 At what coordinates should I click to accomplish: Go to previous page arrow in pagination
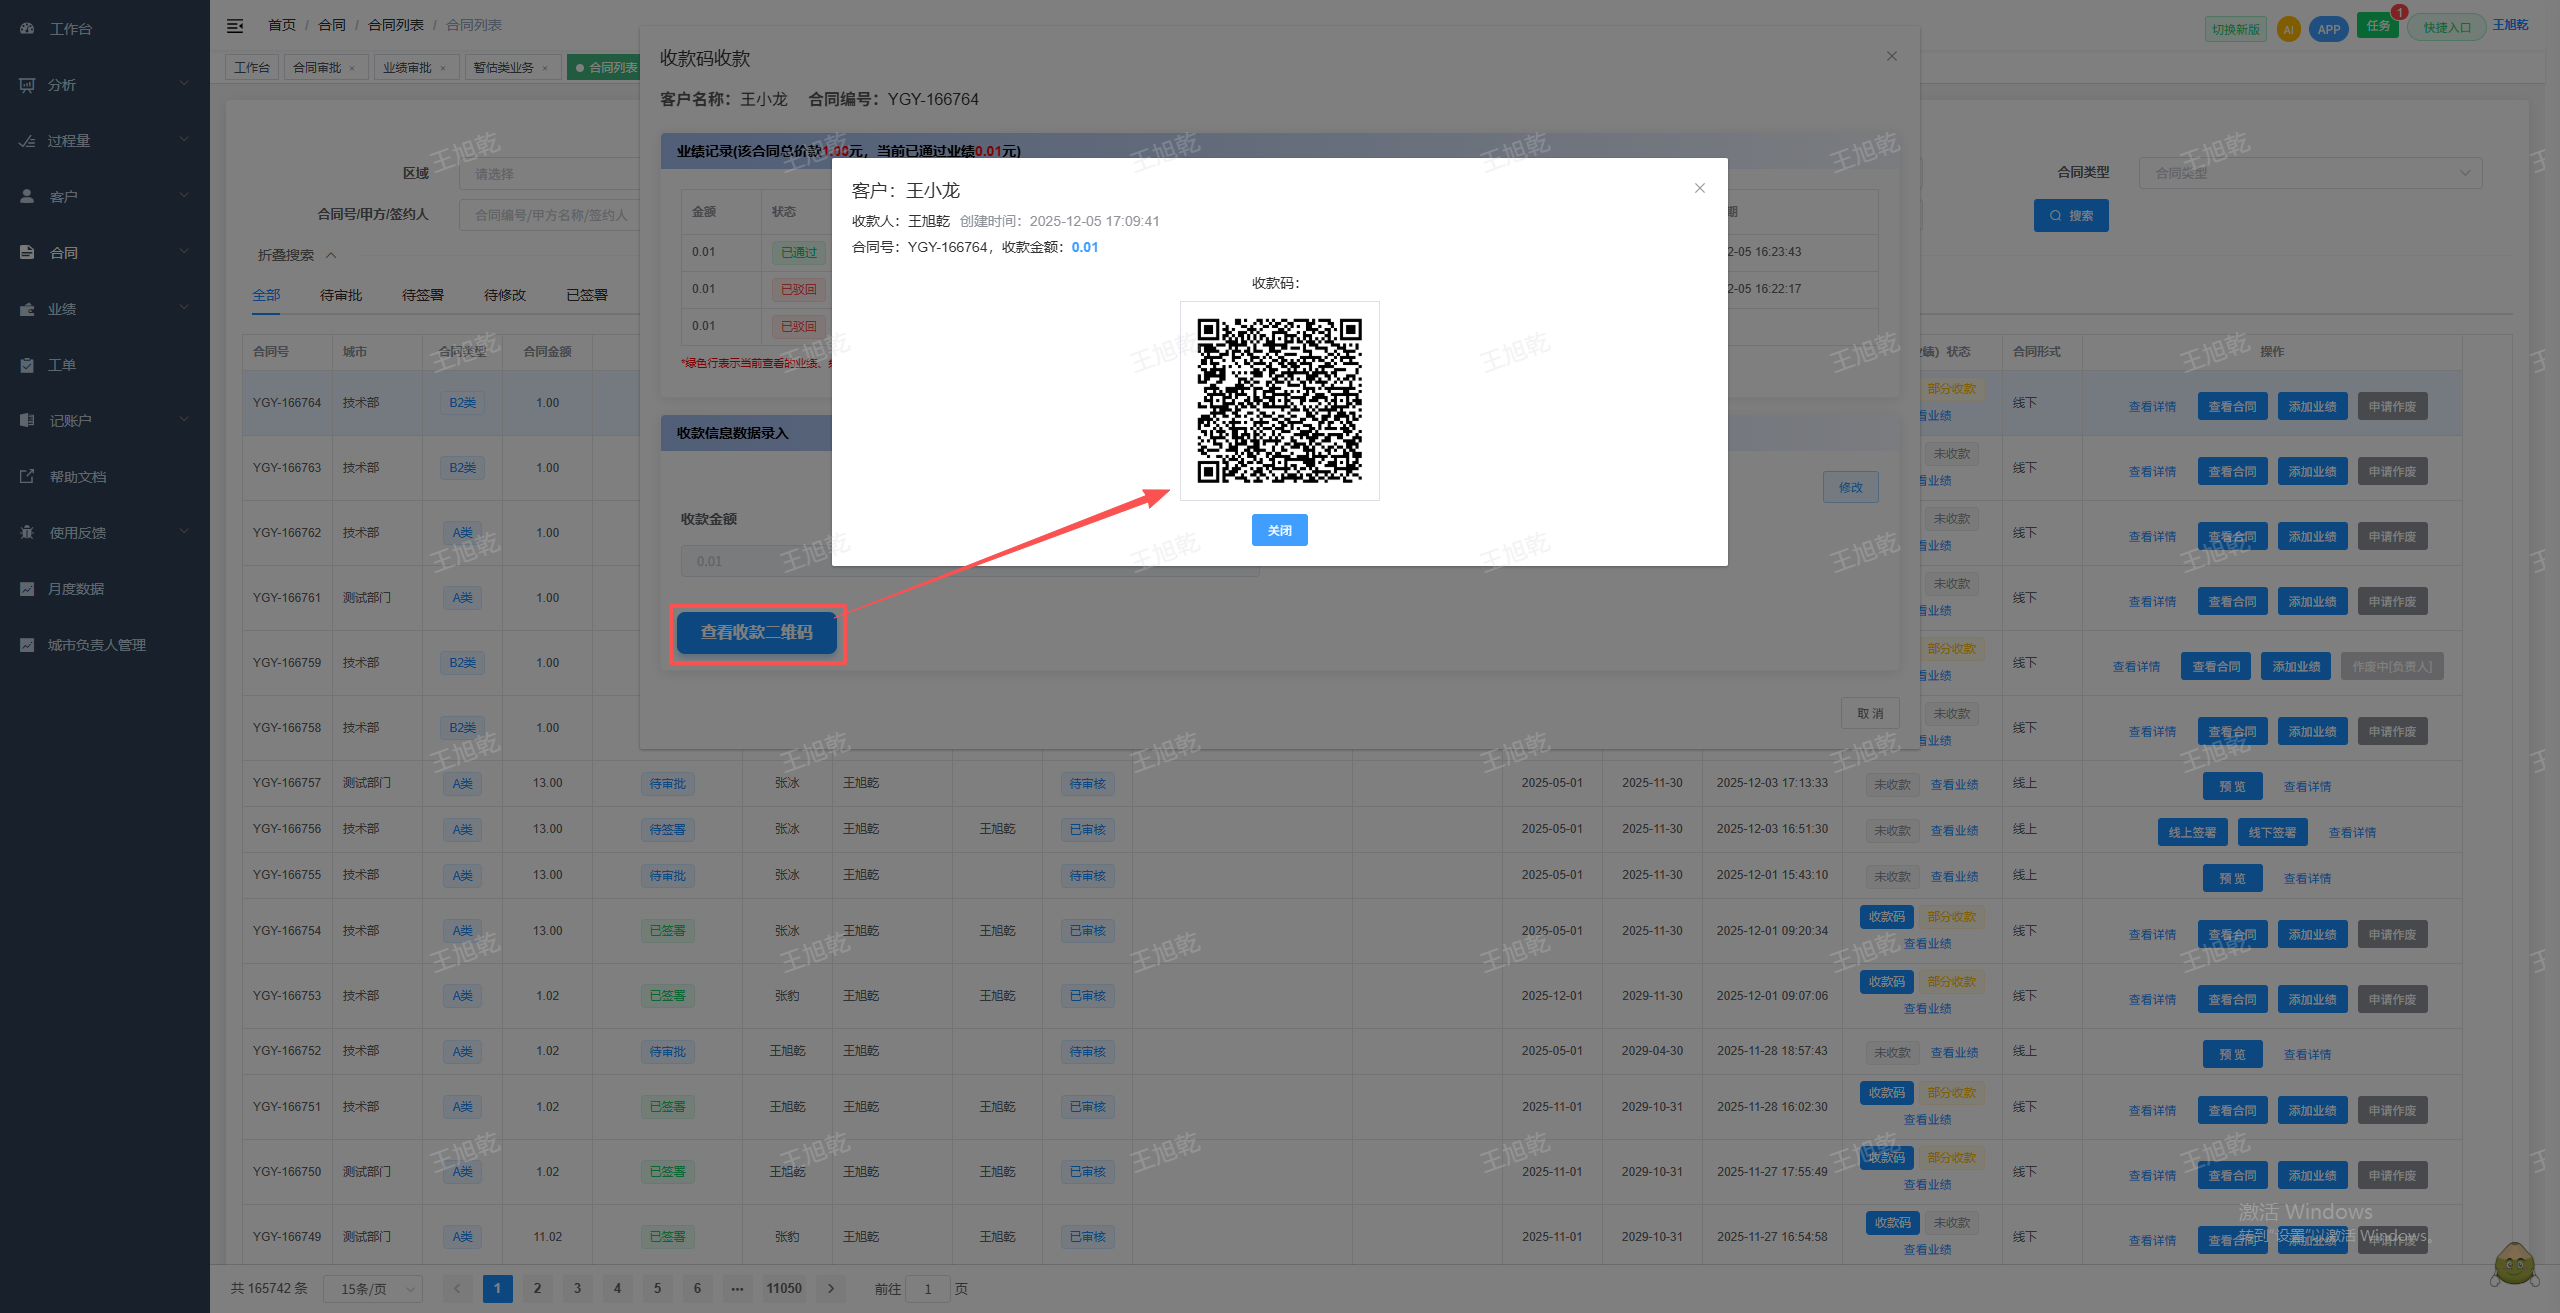(457, 1289)
